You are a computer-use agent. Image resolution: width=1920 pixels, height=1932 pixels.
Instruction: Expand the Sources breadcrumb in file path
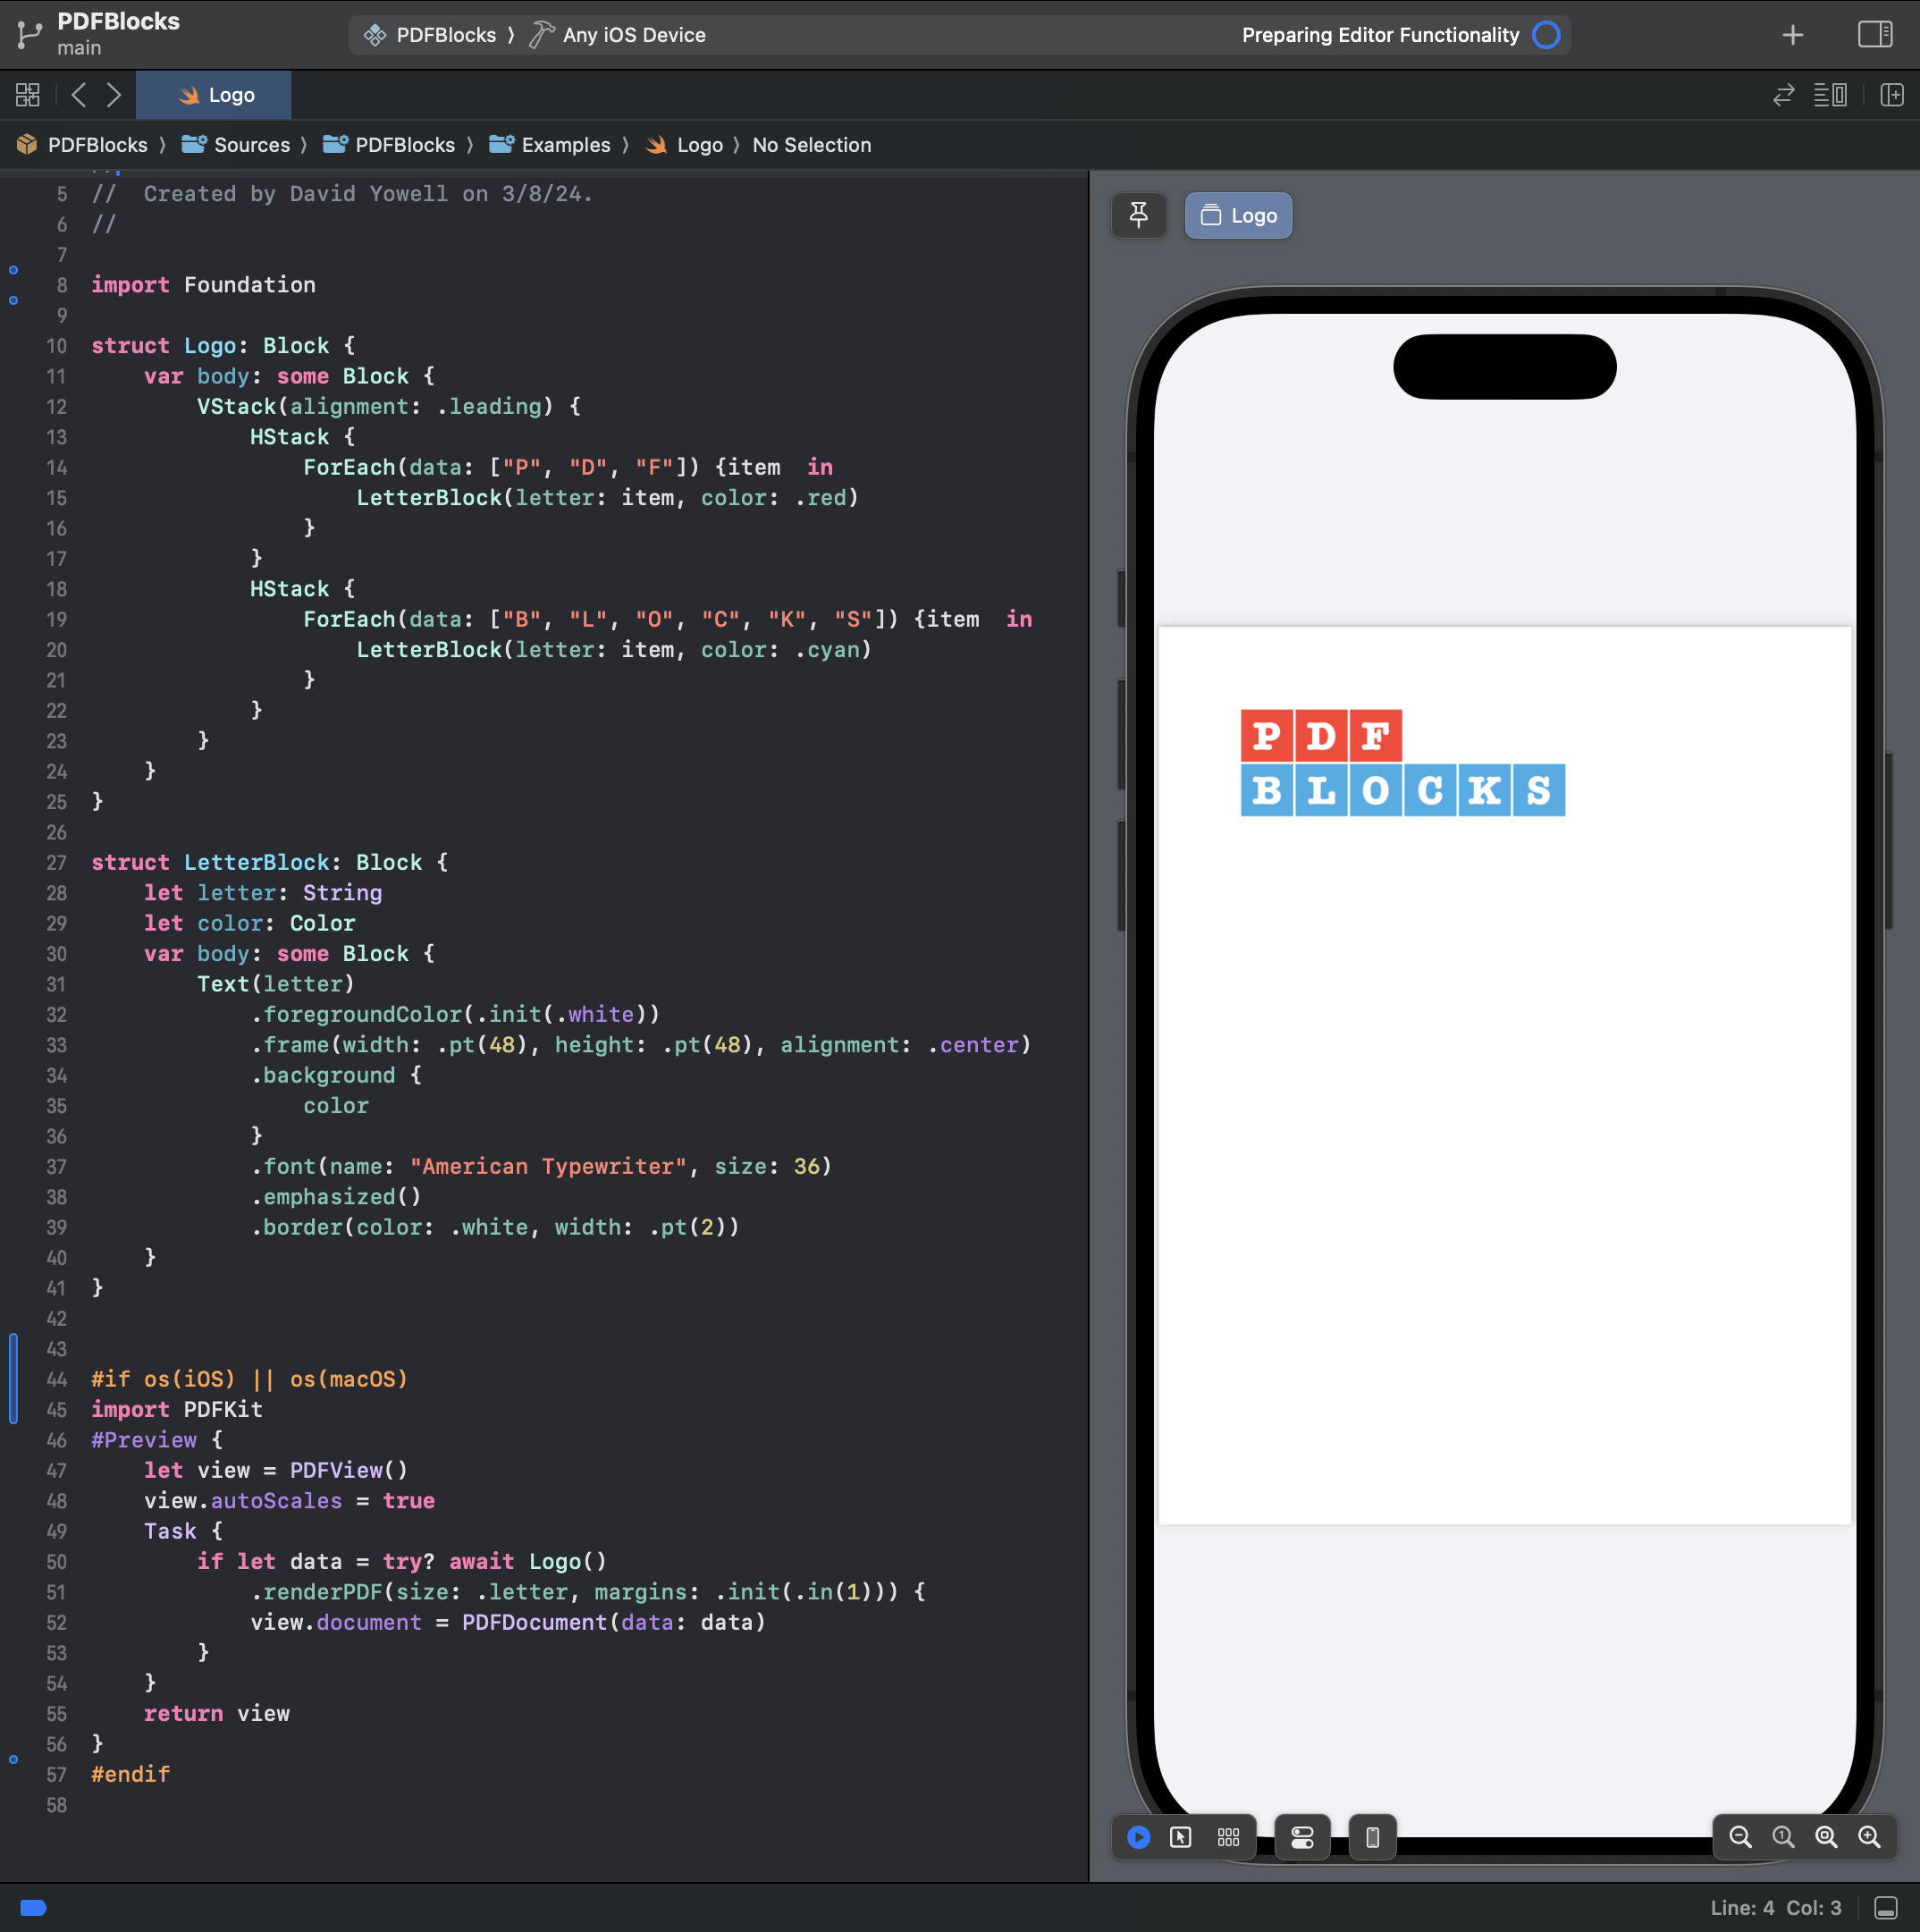(253, 144)
